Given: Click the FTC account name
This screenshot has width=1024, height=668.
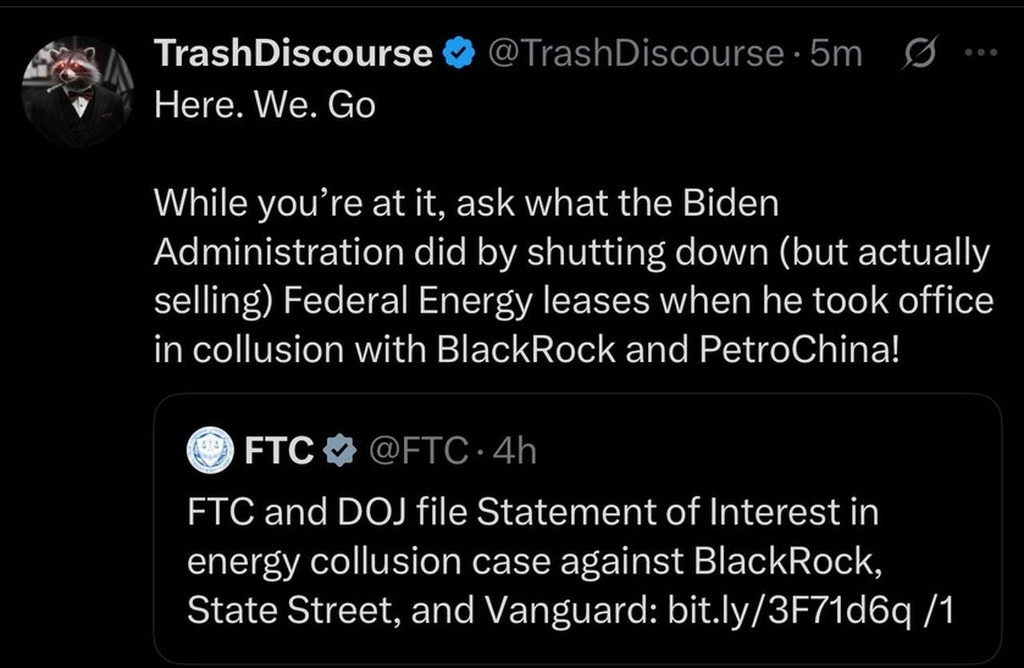Looking at the screenshot, I should tap(279, 451).
